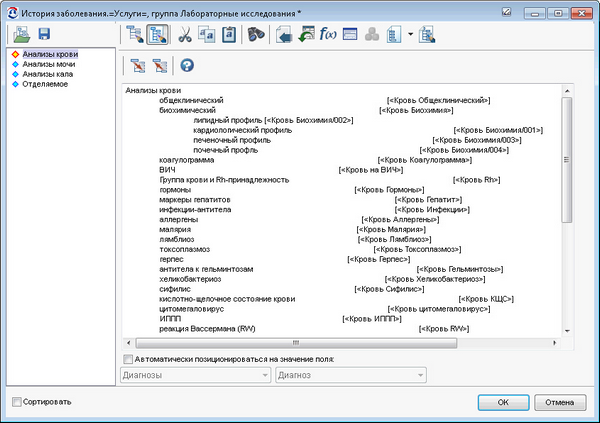
Task: Click the second red-arrow tree icon in second toolbar
Action: [x=160, y=65]
